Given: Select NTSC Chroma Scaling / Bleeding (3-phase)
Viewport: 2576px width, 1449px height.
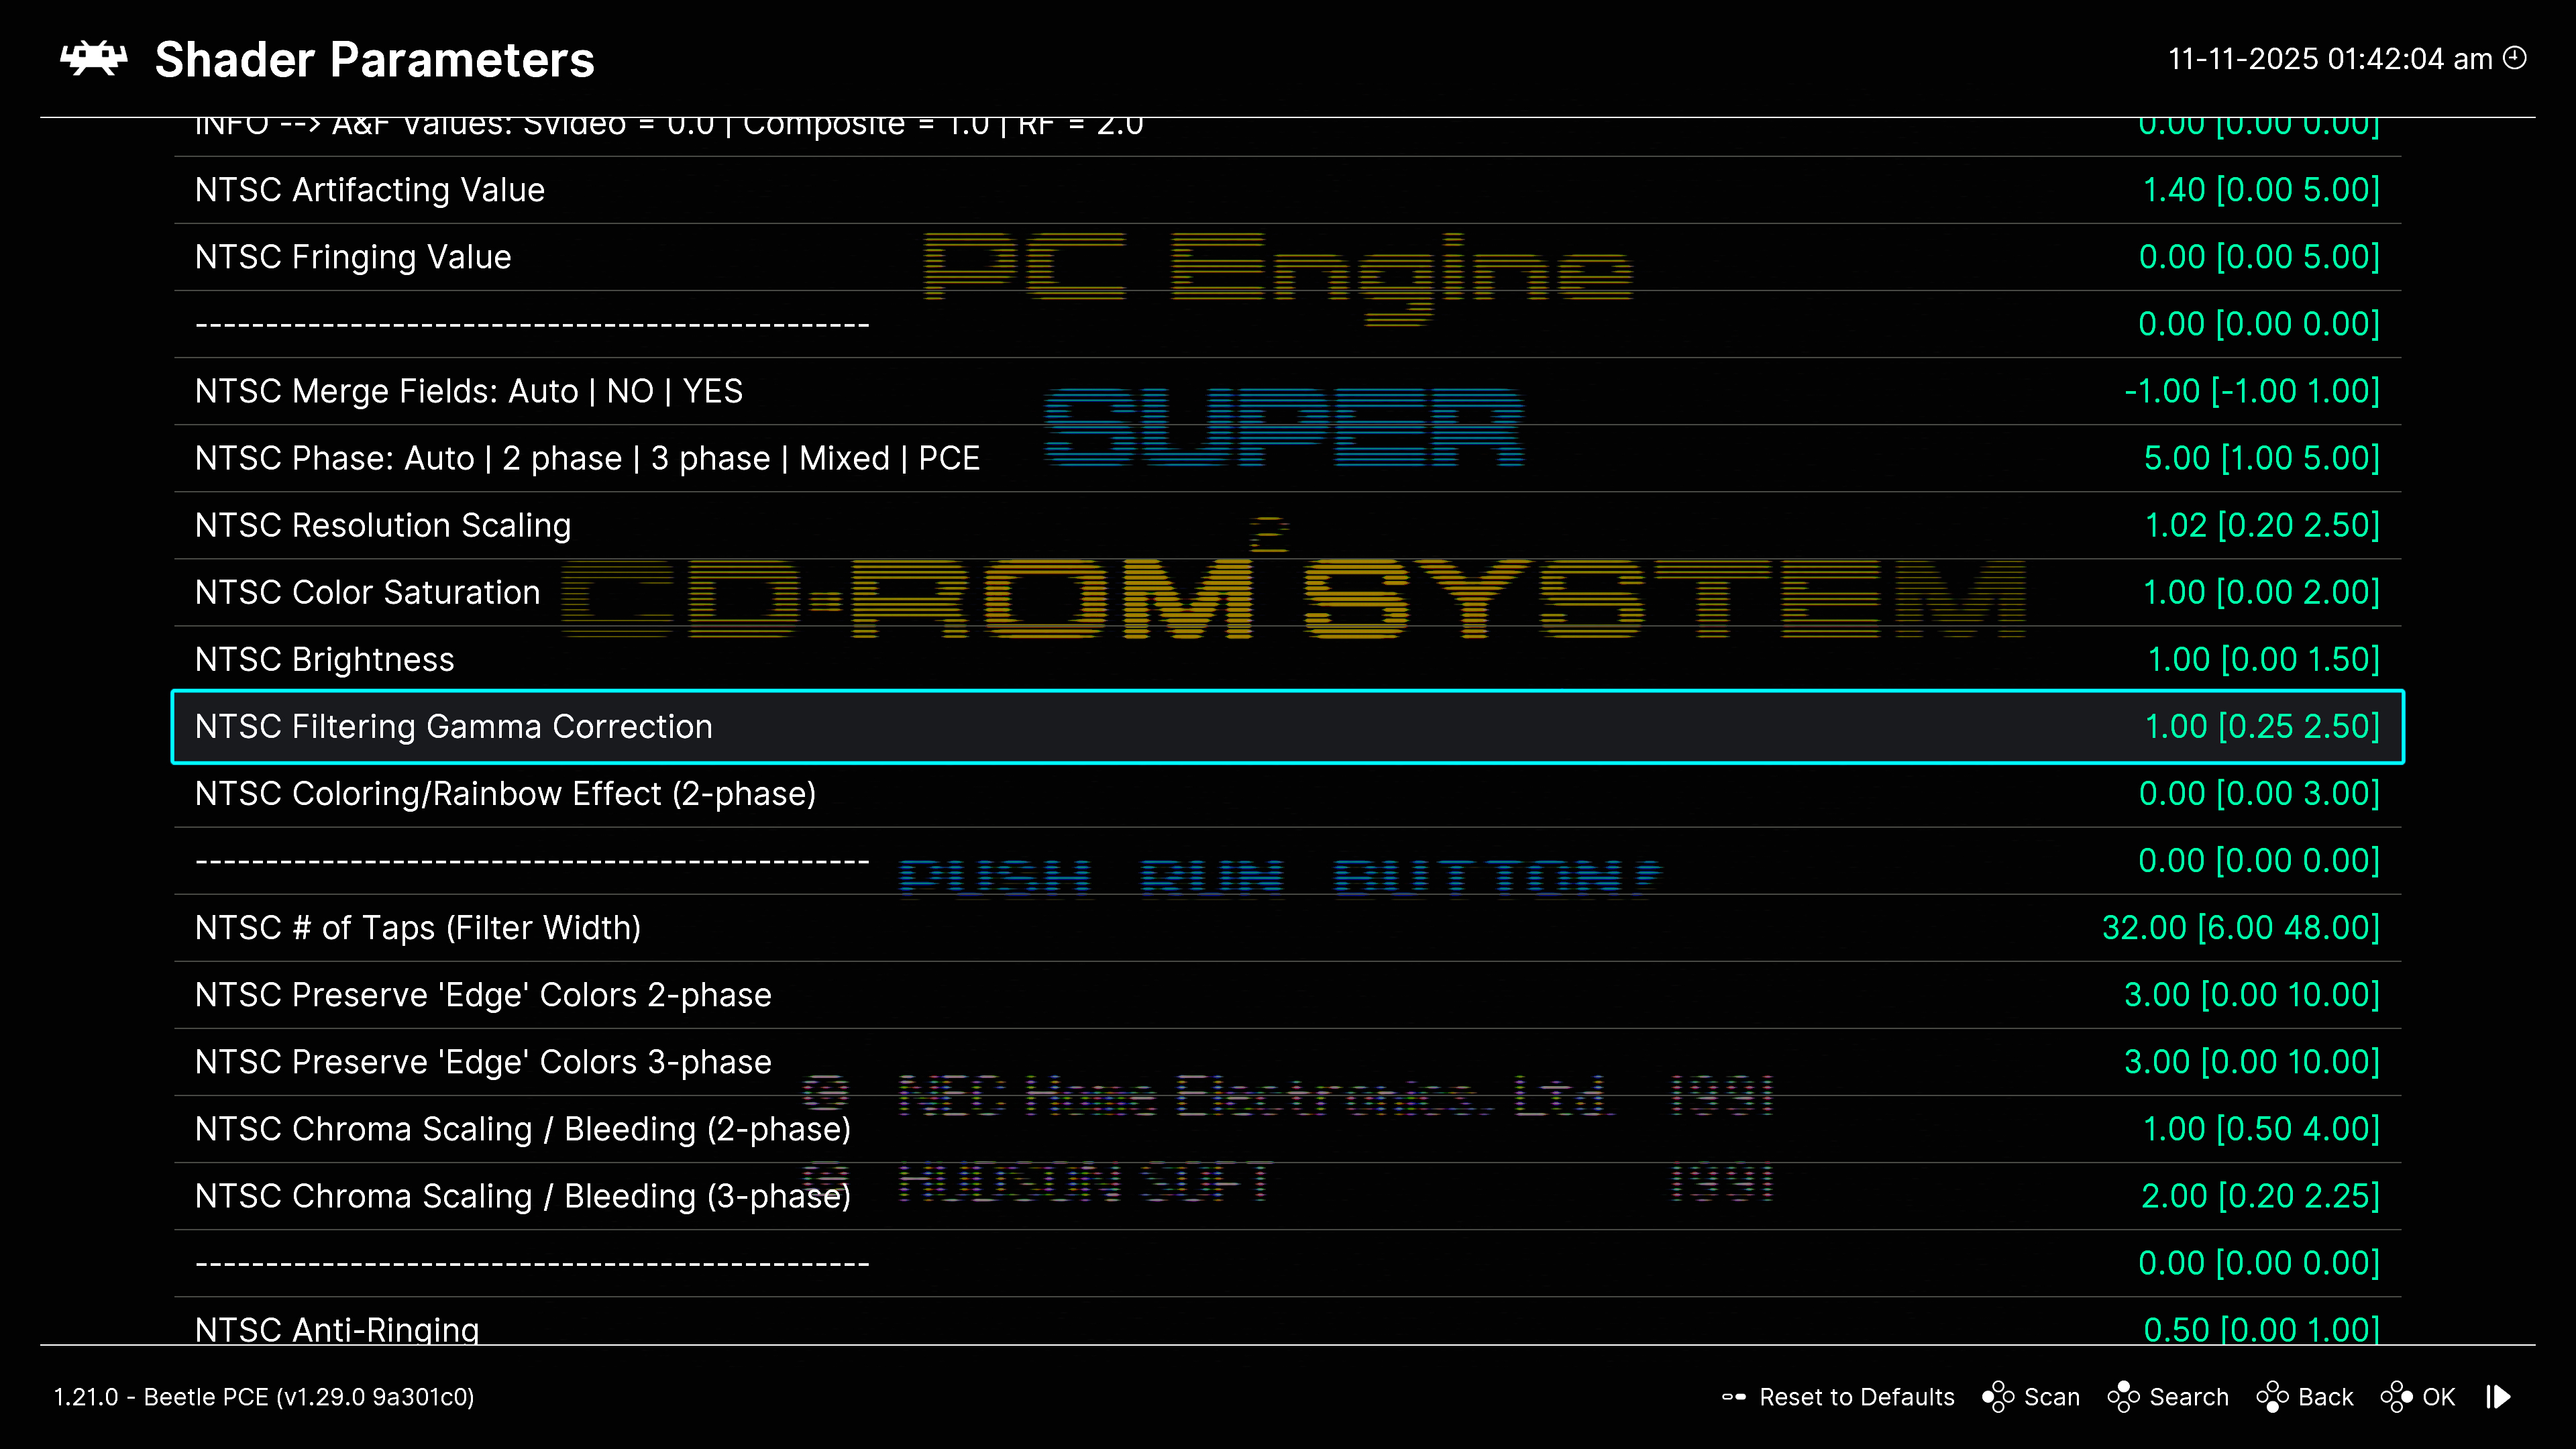Looking at the screenshot, I should click(x=522, y=1196).
